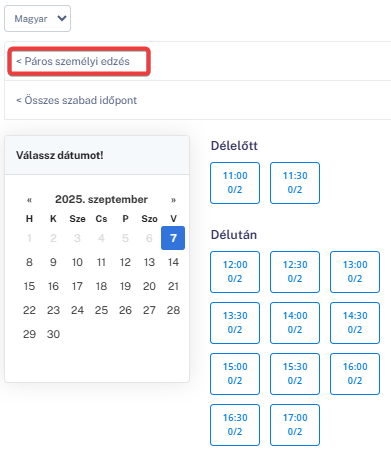Viewport: 391px width, 461px height.
Task: Go to next month with » arrow
Action: tap(173, 200)
